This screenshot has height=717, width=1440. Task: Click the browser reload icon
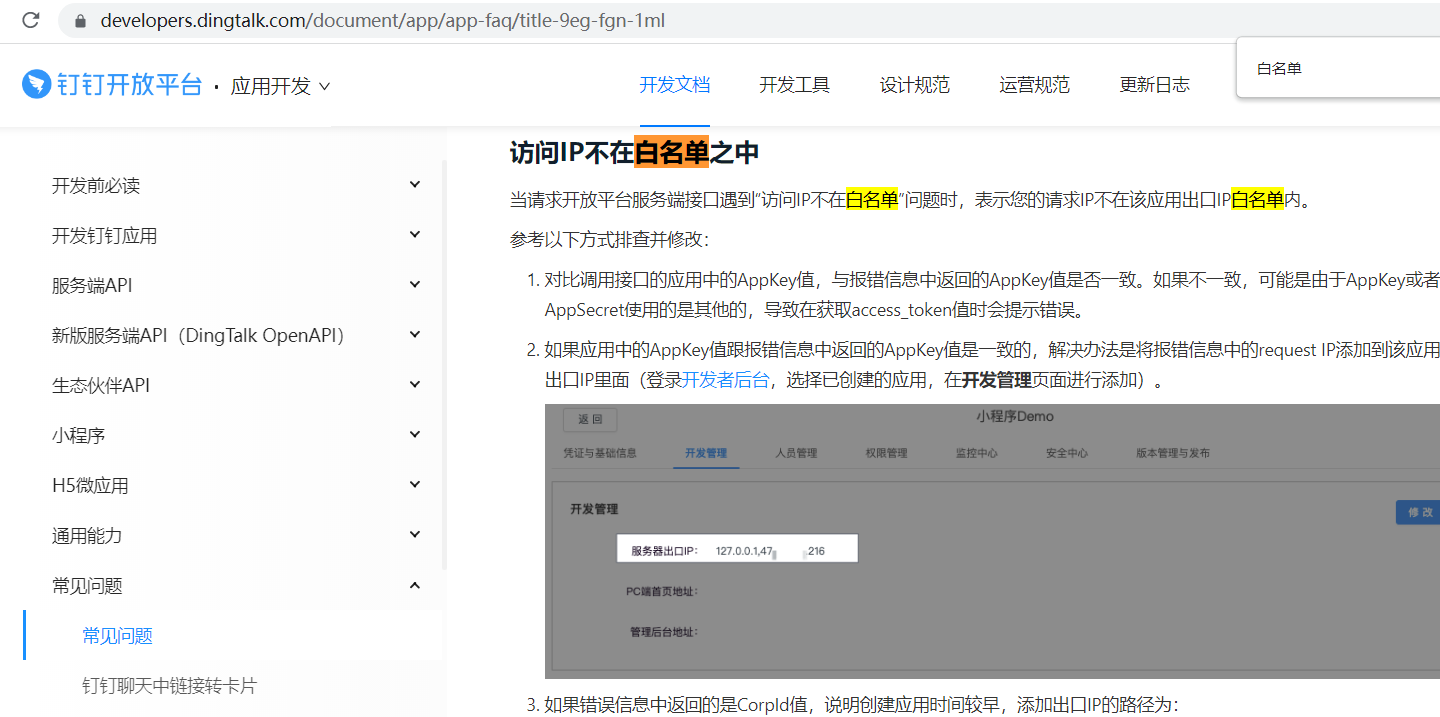[x=31, y=20]
